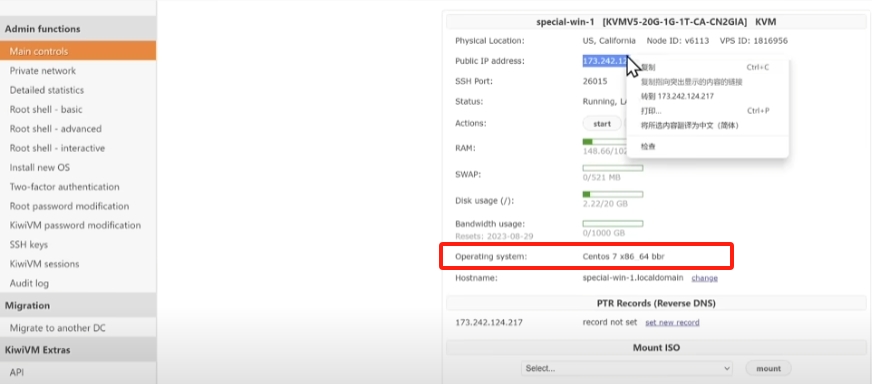This screenshot has height=384, width=872.
Task: Click VPS ID: 1816956 text
Action: [754, 41]
